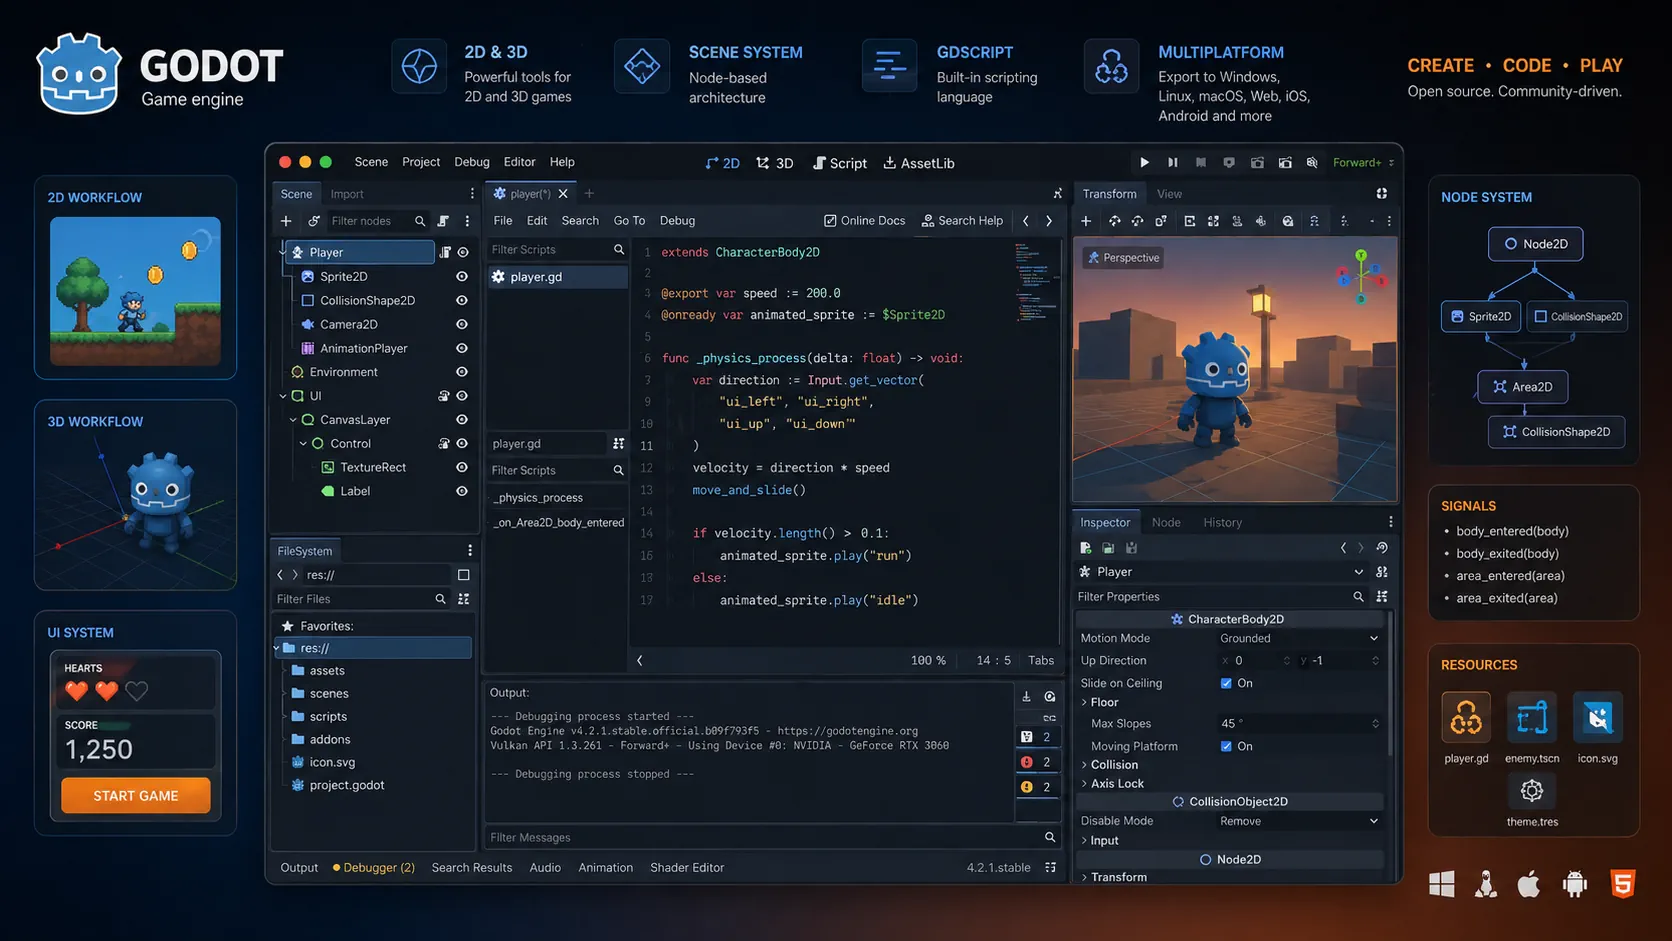Toggle visibility of the Sprite2D node

(x=461, y=276)
